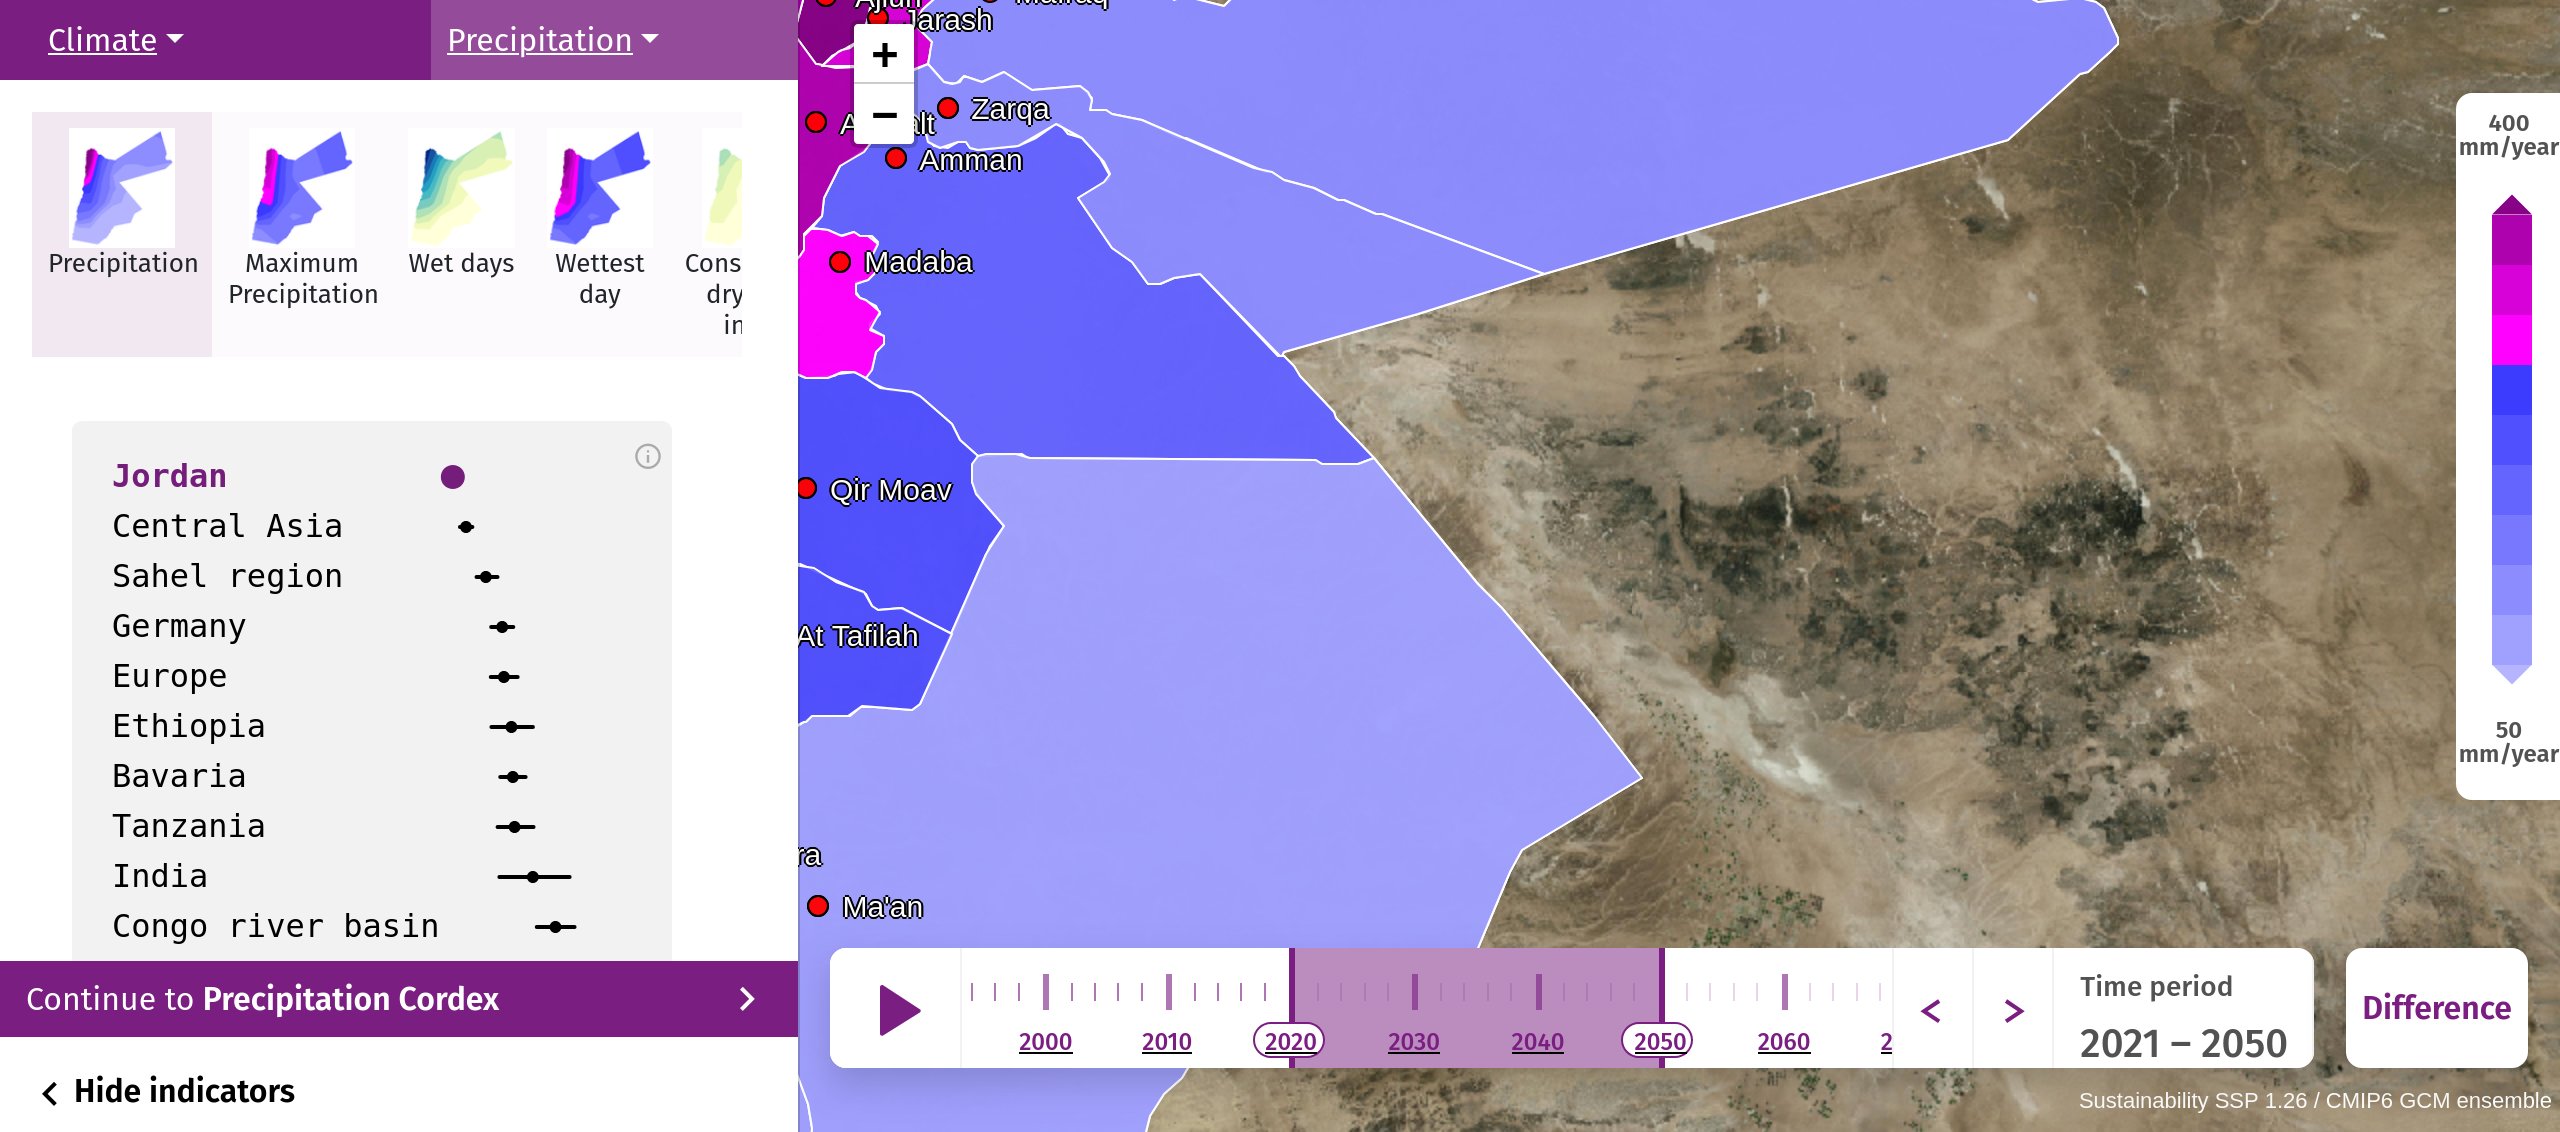Click the Amman city marker
Screen dimensions: 2560x1132
896,158
